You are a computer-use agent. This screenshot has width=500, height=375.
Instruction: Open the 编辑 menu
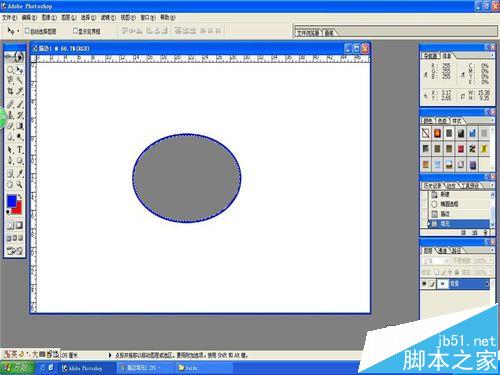pos(29,17)
